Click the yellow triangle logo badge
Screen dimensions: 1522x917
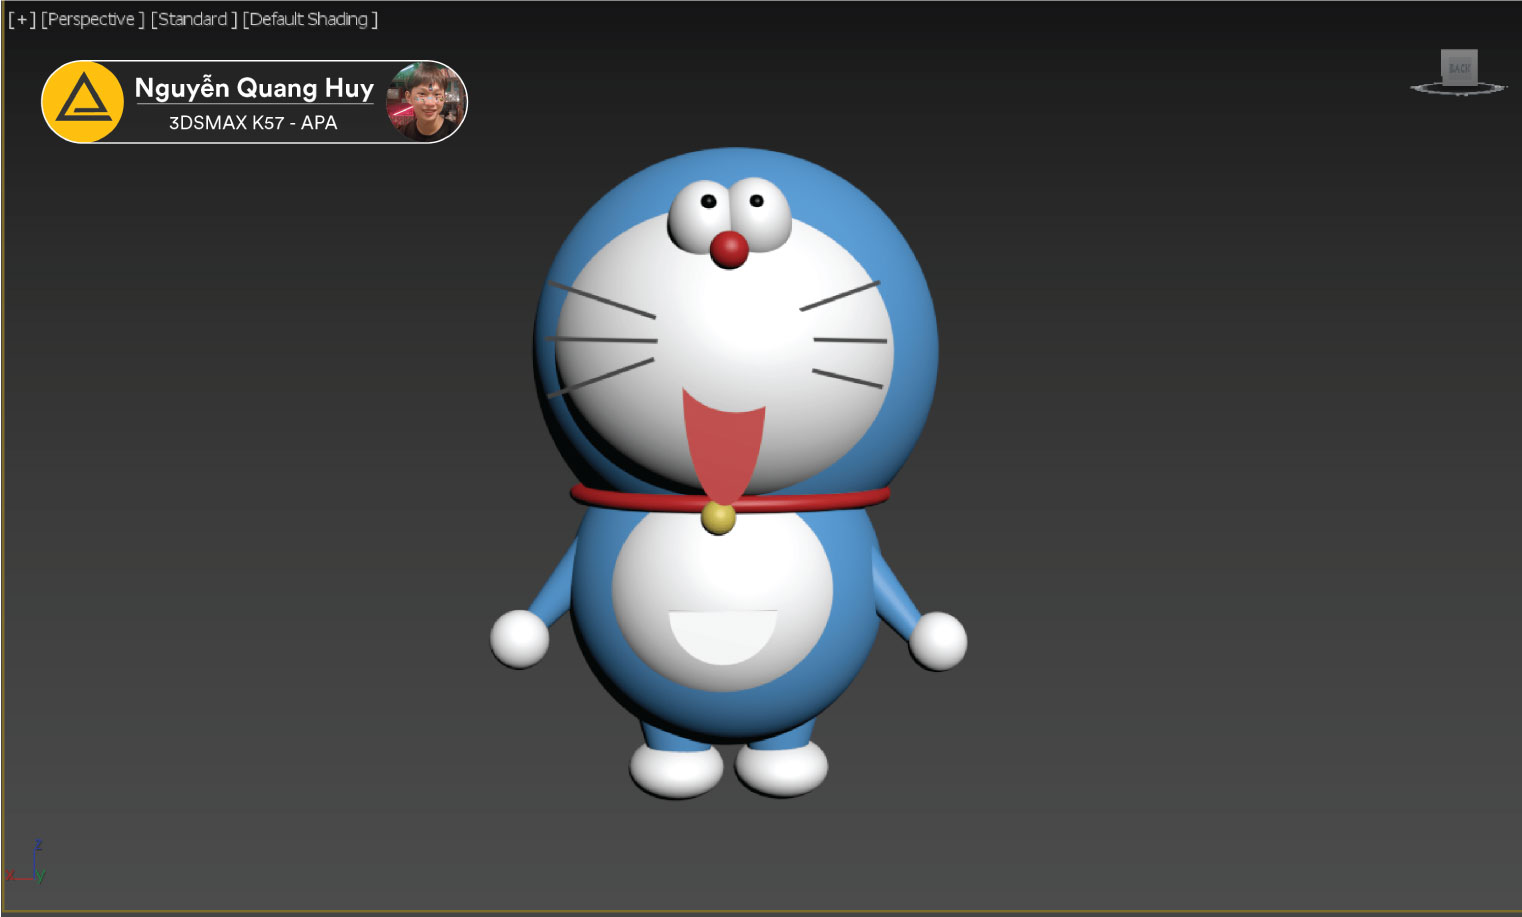coord(83,102)
